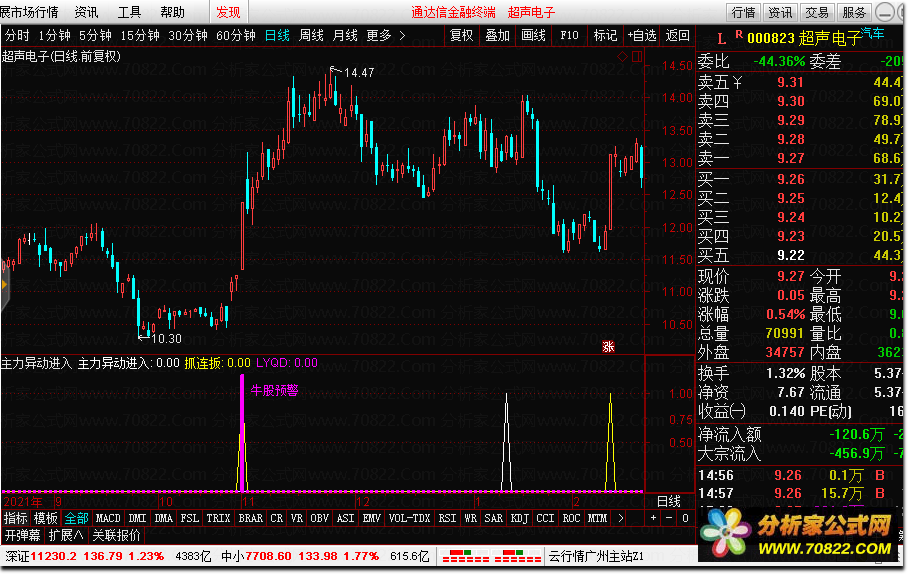Click the R marker beside stock code 000823
The height and width of the screenshot is (574, 909).
[739, 35]
